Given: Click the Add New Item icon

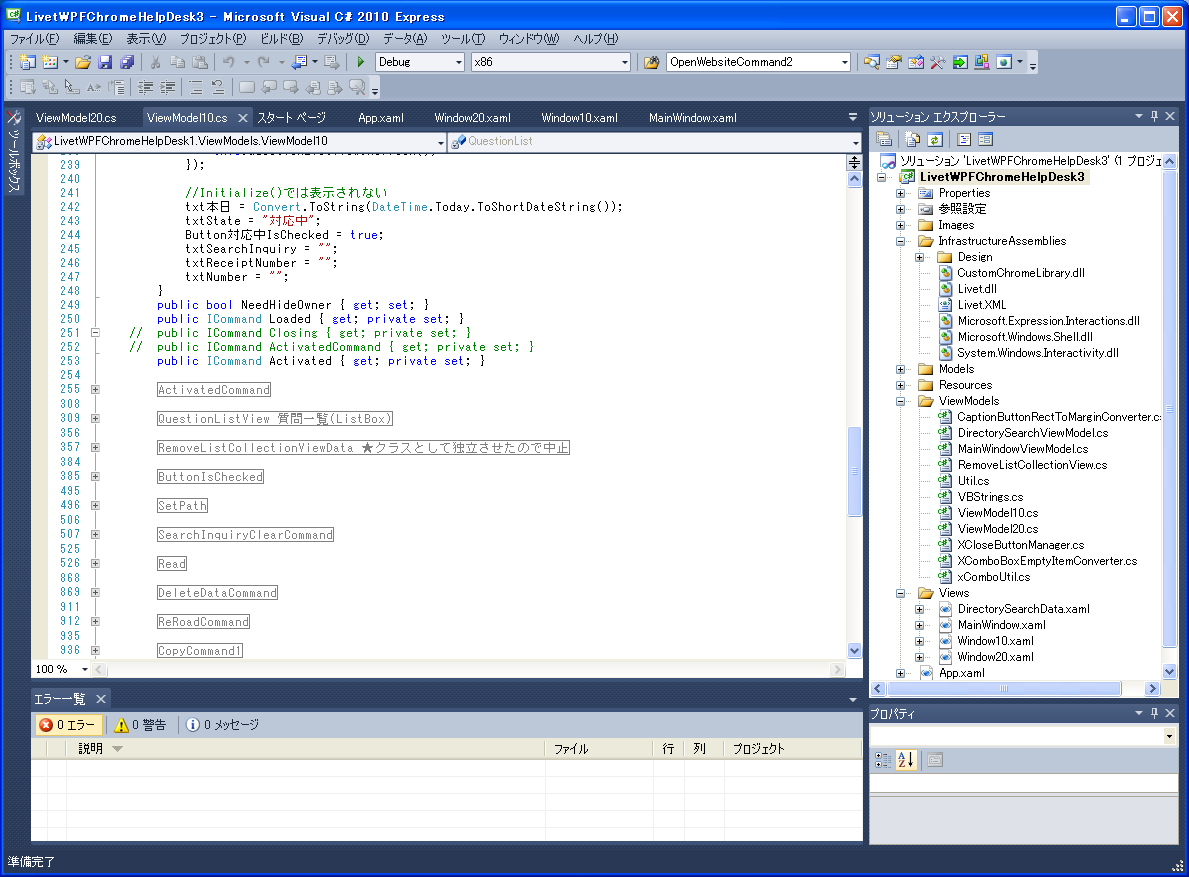Looking at the screenshot, I should [x=50, y=62].
